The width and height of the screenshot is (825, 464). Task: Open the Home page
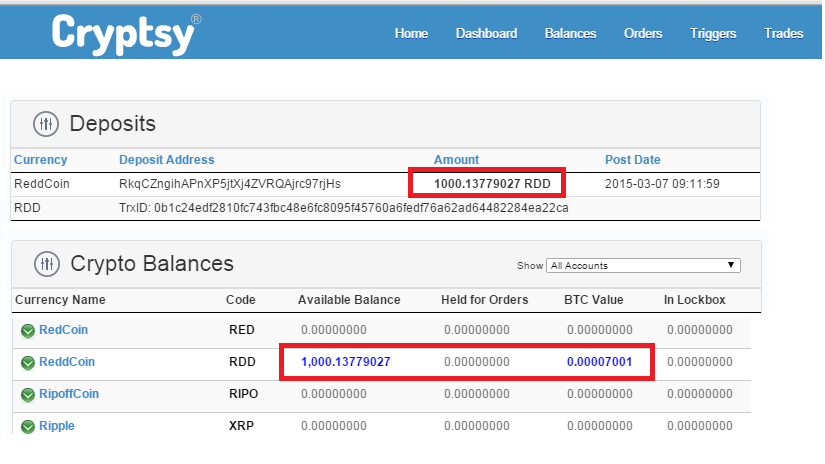tap(411, 34)
